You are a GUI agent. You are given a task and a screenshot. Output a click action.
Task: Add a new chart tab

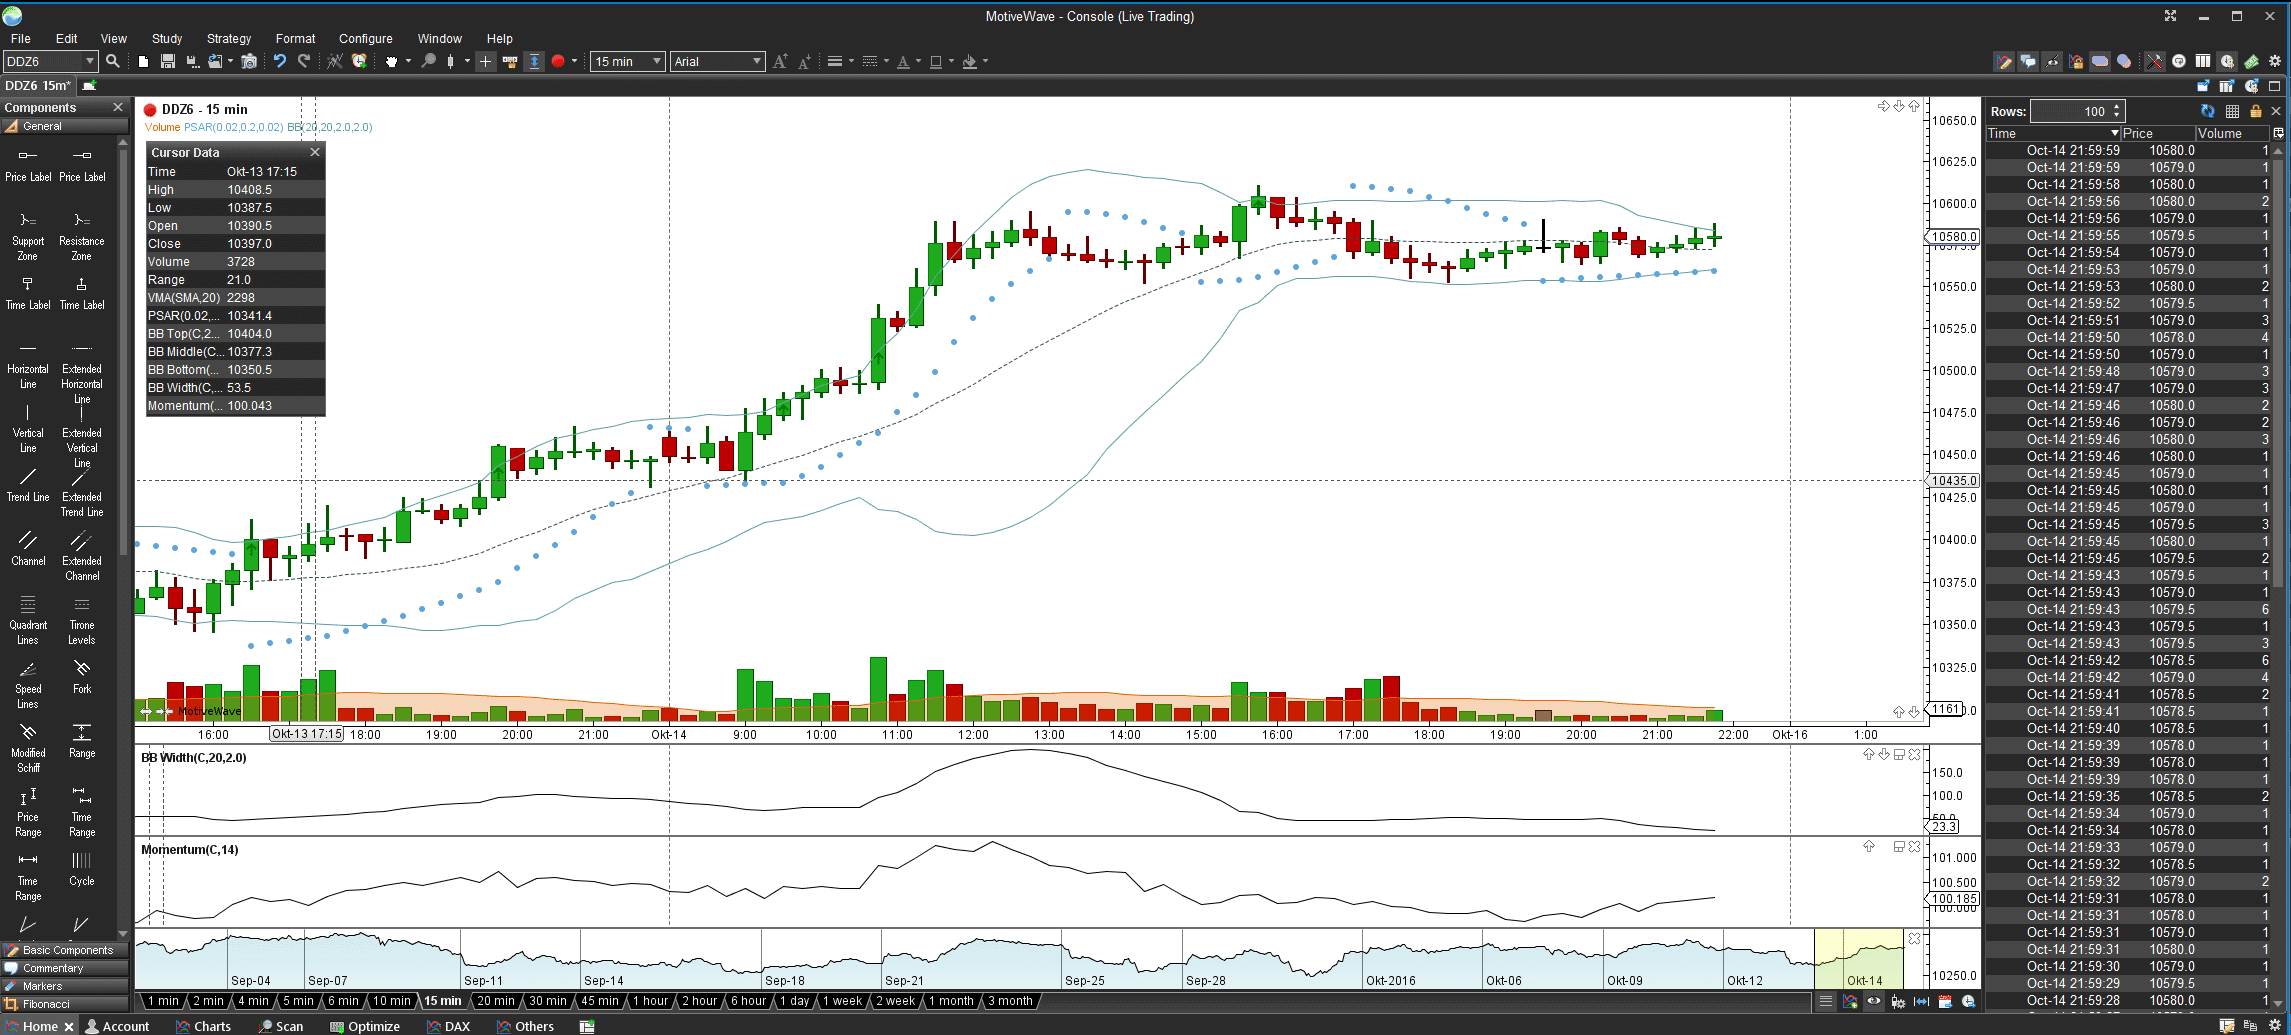pos(89,86)
